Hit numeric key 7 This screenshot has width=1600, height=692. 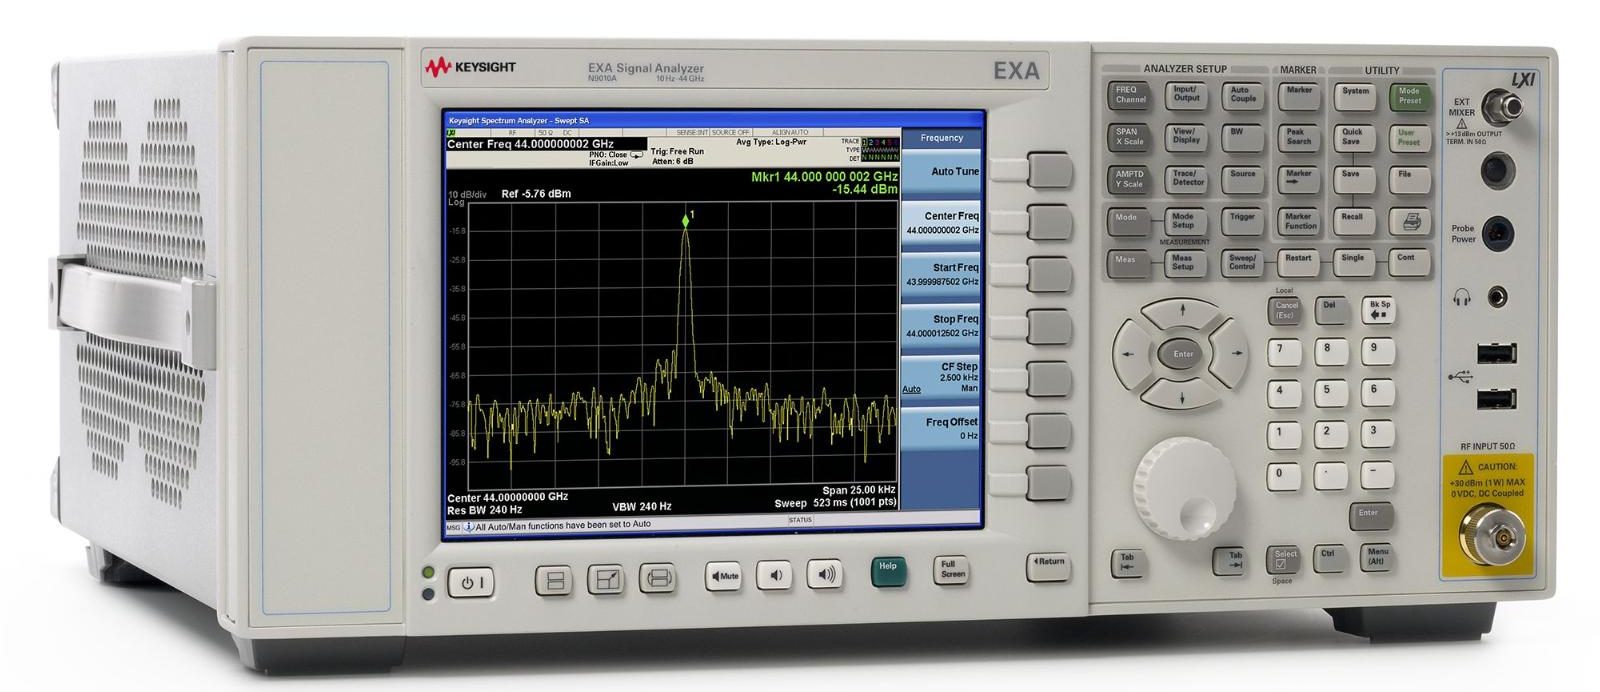(1282, 351)
